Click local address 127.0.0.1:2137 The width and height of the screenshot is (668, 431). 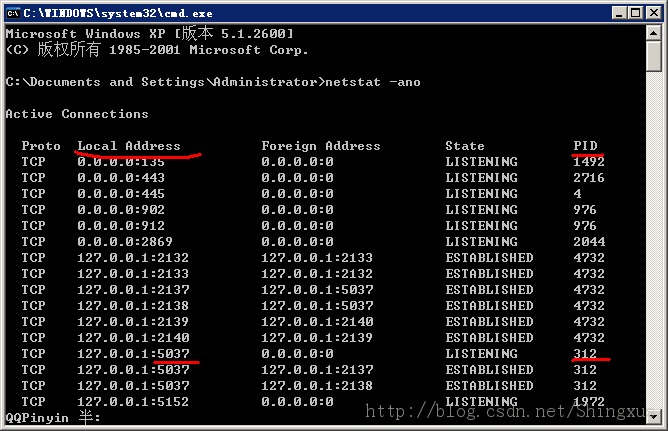(133, 290)
